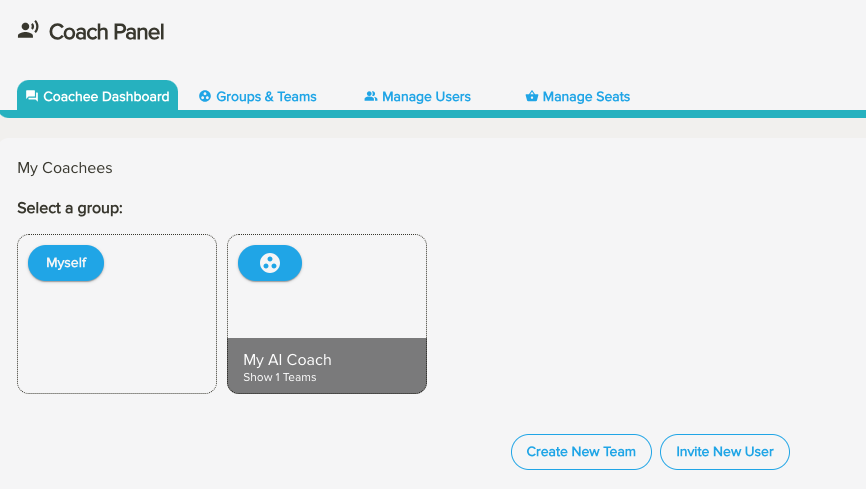Viewport: 866px width, 489px height.
Task: Click the My AI Coach group title
Action: [x=287, y=360]
